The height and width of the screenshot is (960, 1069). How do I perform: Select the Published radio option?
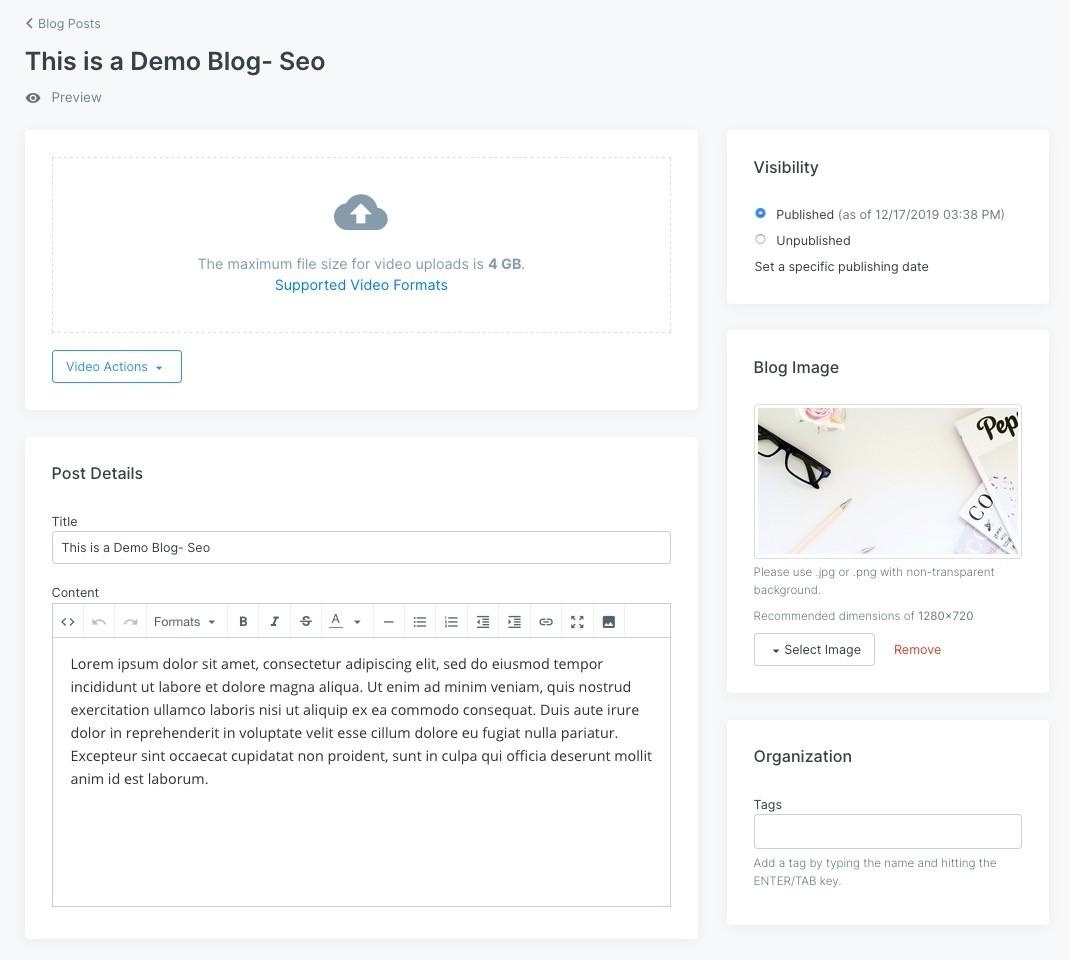coord(760,213)
